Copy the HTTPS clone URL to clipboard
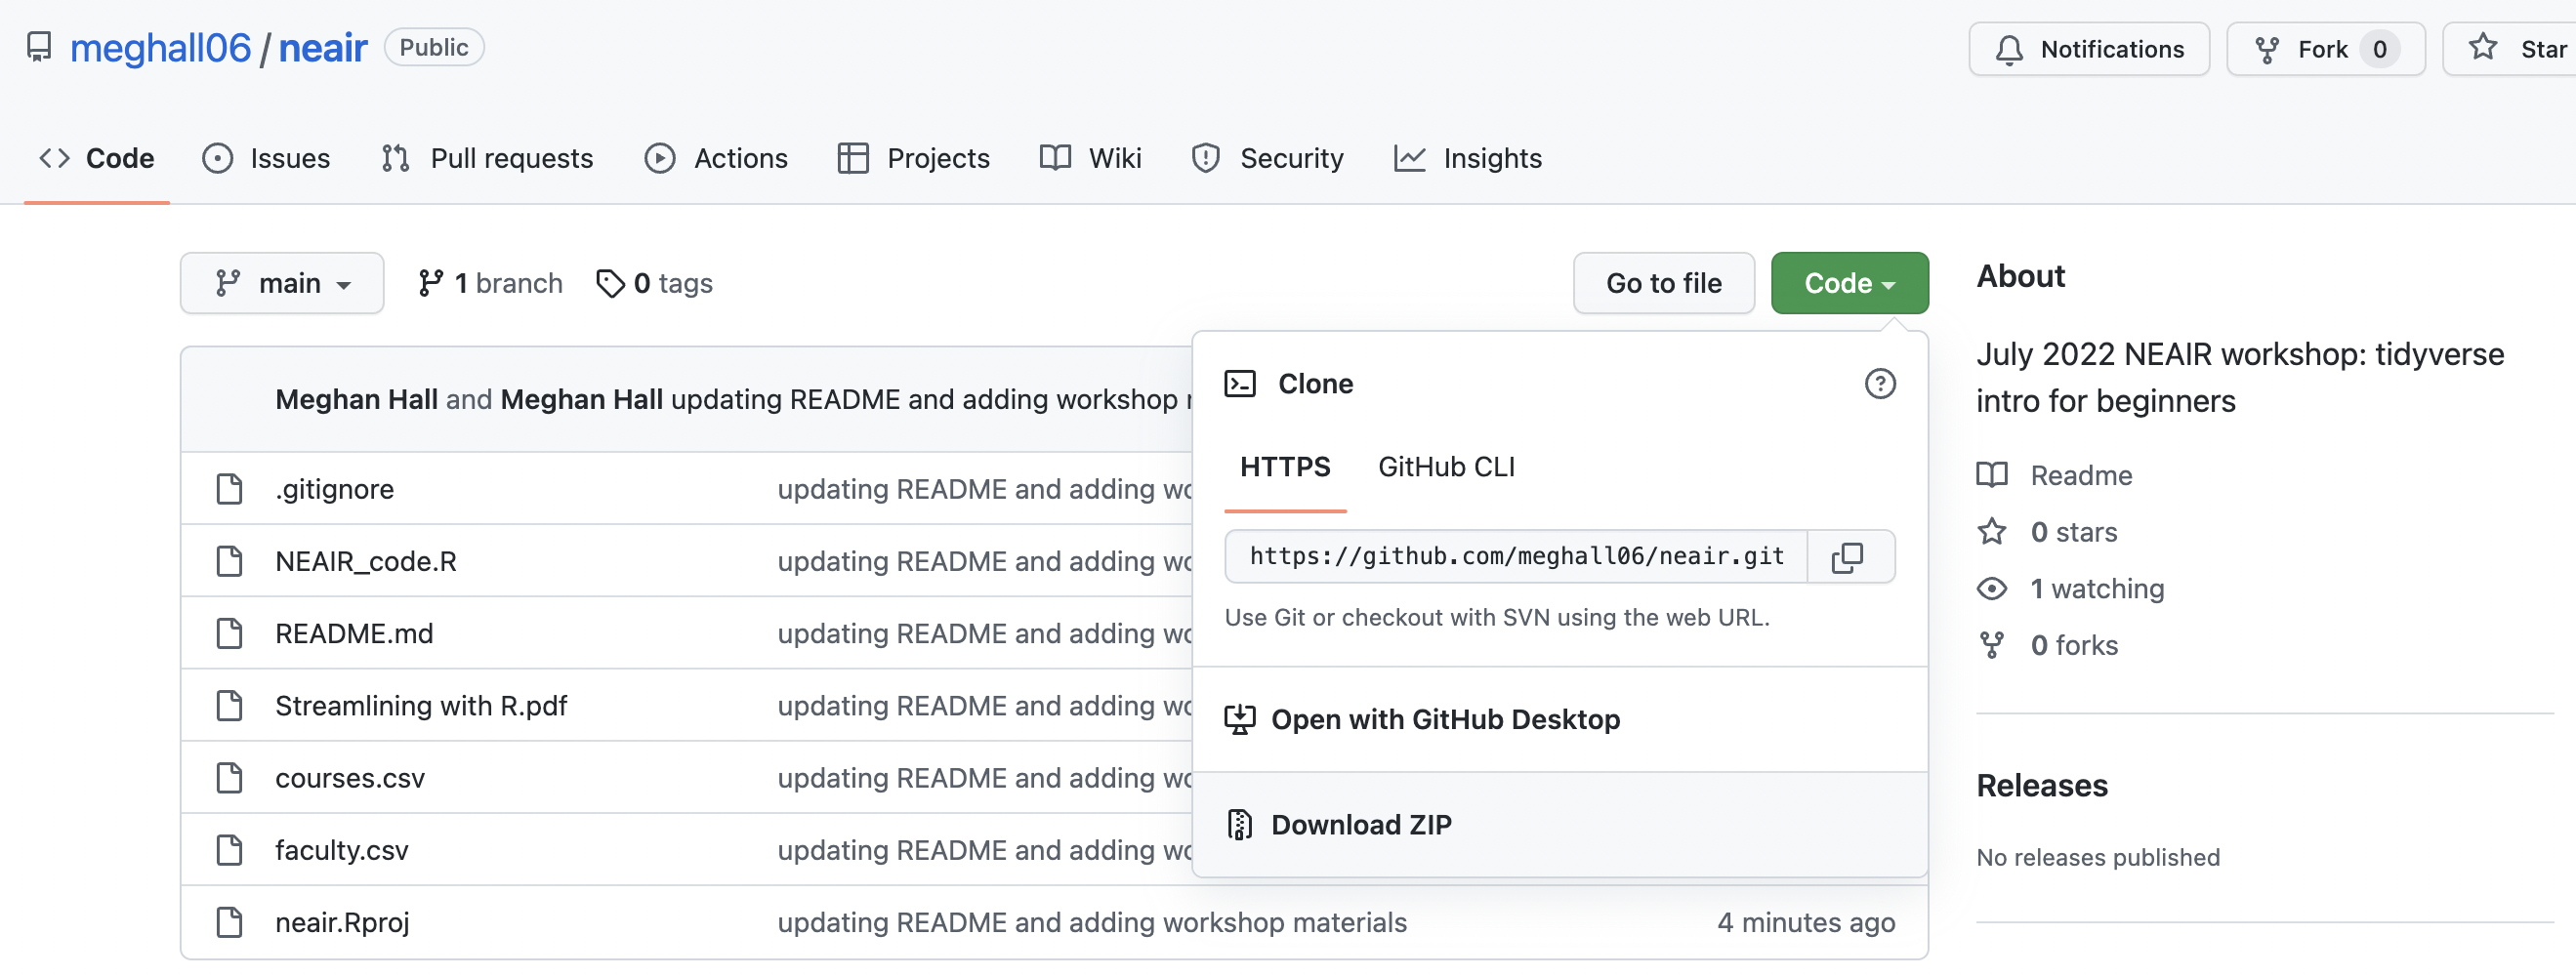 [x=1848, y=557]
